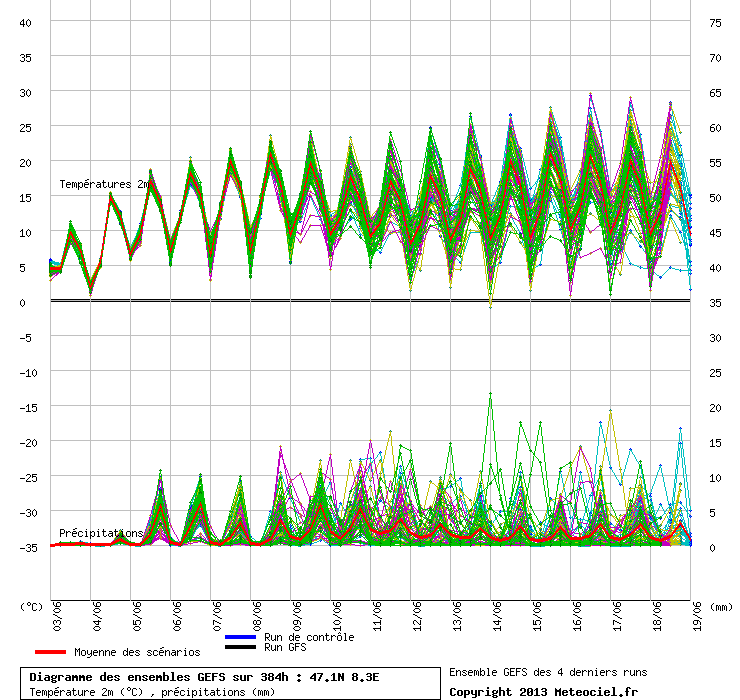Click the 05/06 date label

[137, 616]
